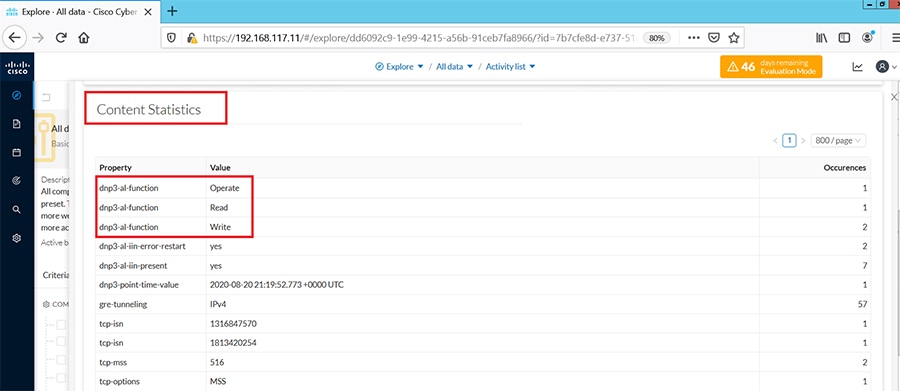This screenshot has height=391, width=900.
Task: Open the system statistics chart icon
Action: (858, 67)
